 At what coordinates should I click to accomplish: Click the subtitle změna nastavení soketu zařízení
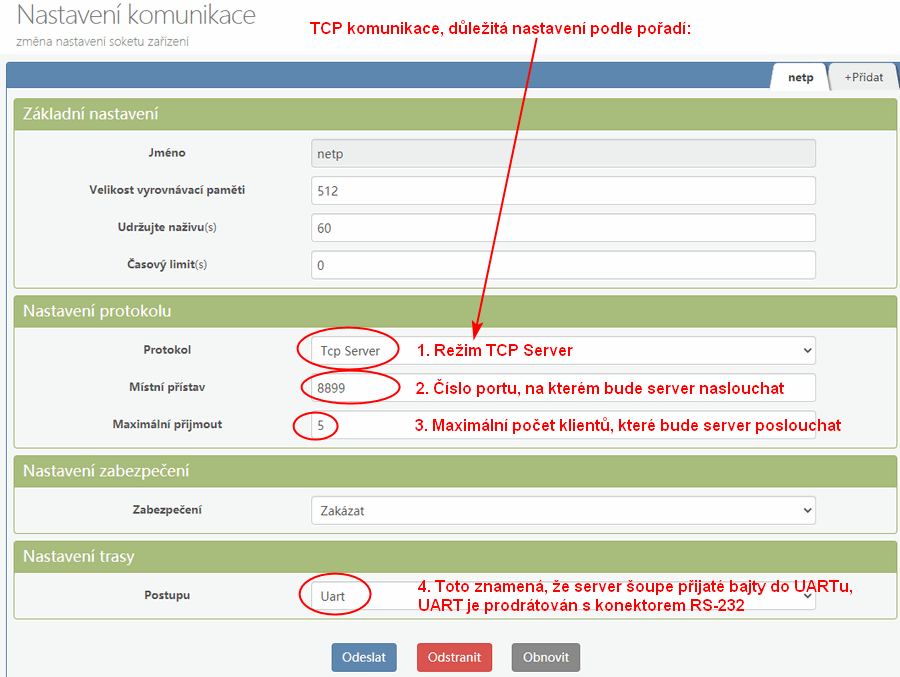[x=102, y=41]
